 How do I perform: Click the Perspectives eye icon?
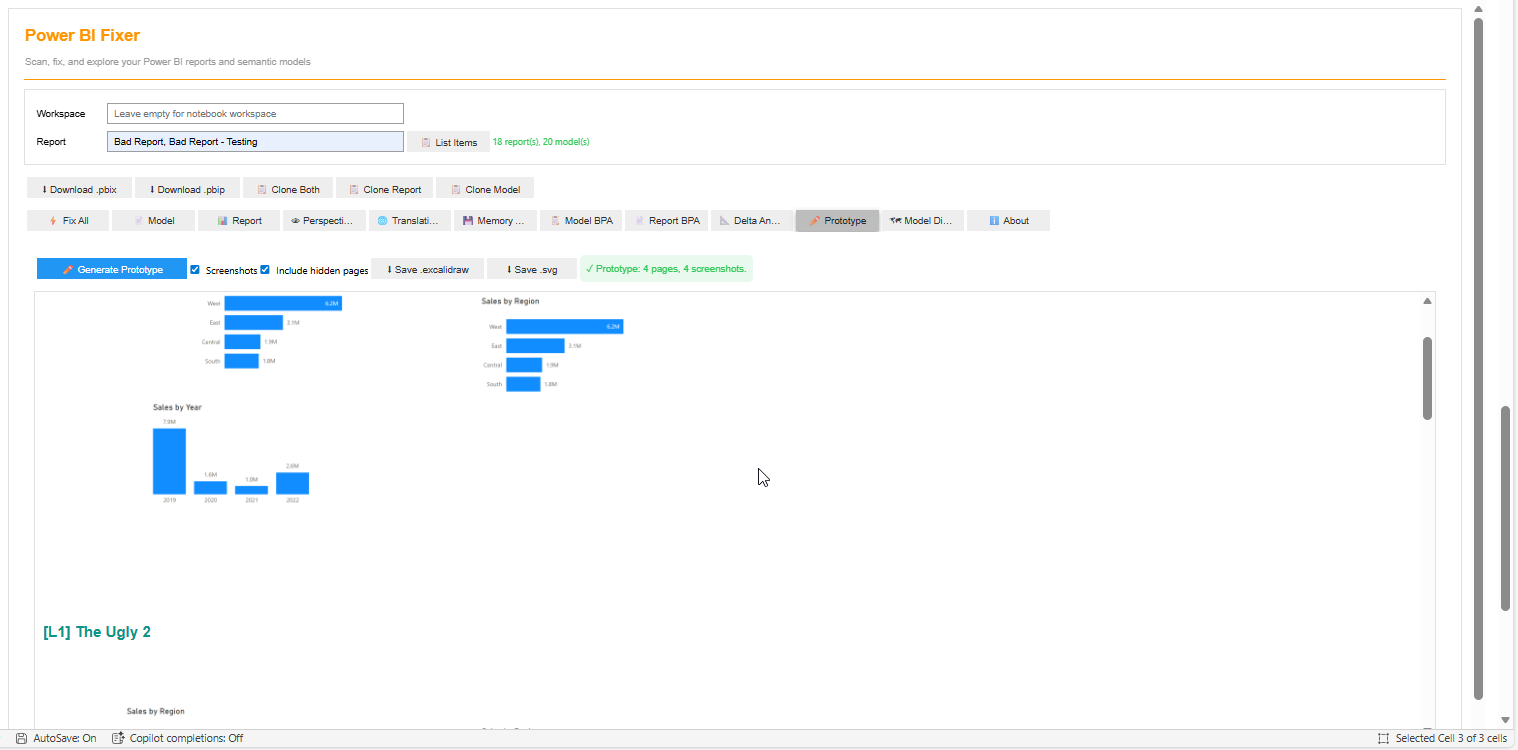tap(294, 220)
